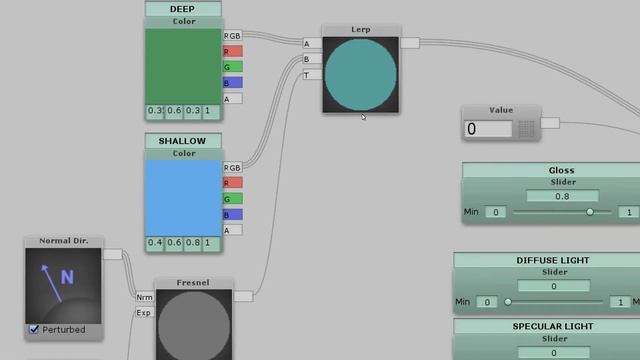Click the Gloss Min field
The width and height of the screenshot is (640, 360).
point(496,212)
